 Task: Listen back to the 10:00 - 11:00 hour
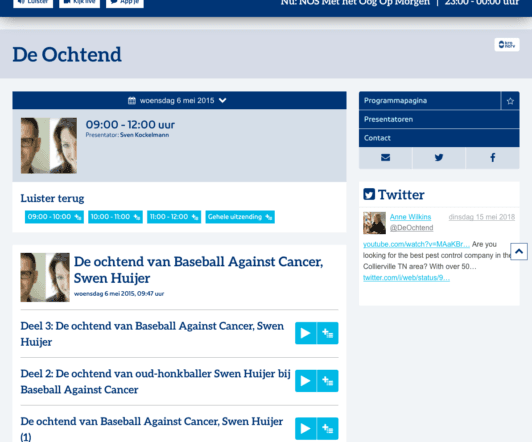tap(115, 217)
